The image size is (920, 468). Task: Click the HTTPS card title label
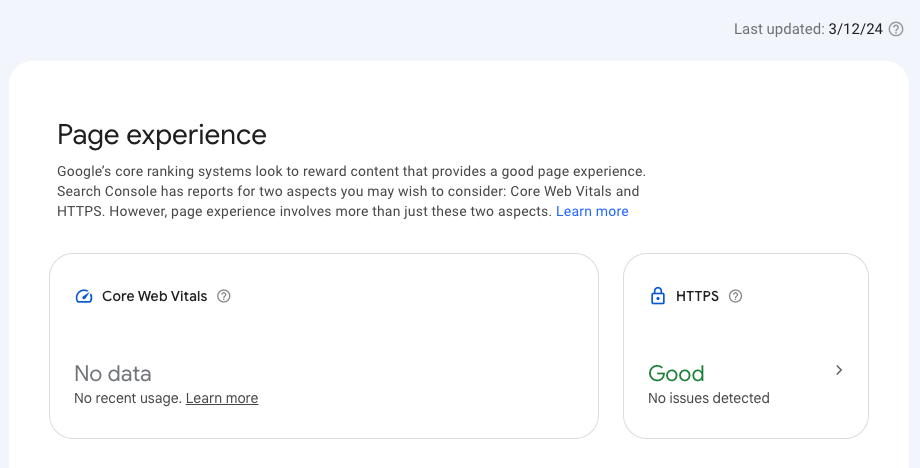tap(697, 296)
